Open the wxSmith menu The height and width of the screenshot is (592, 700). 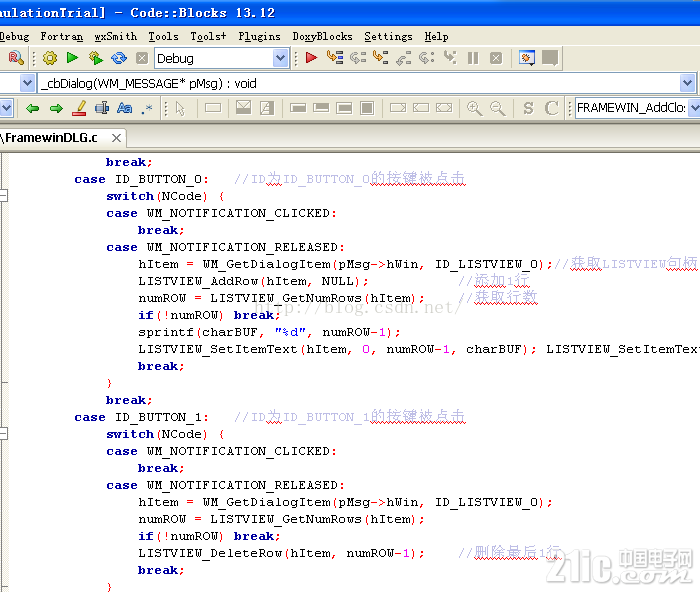click(x=116, y=37)
